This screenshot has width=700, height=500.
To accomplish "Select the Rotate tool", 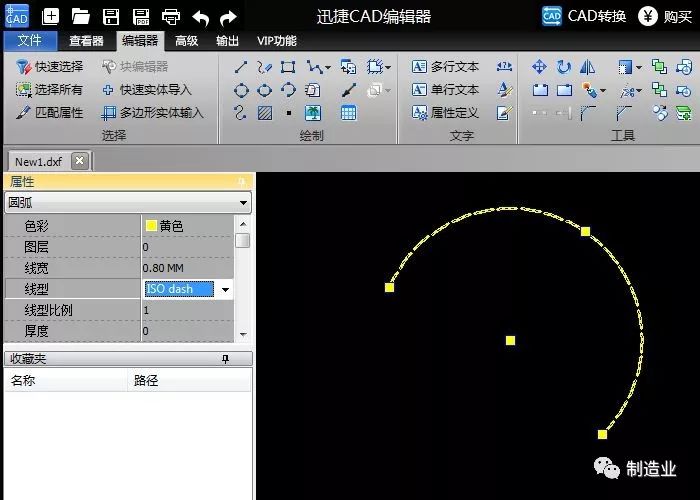I will click(x=564, y=67).
